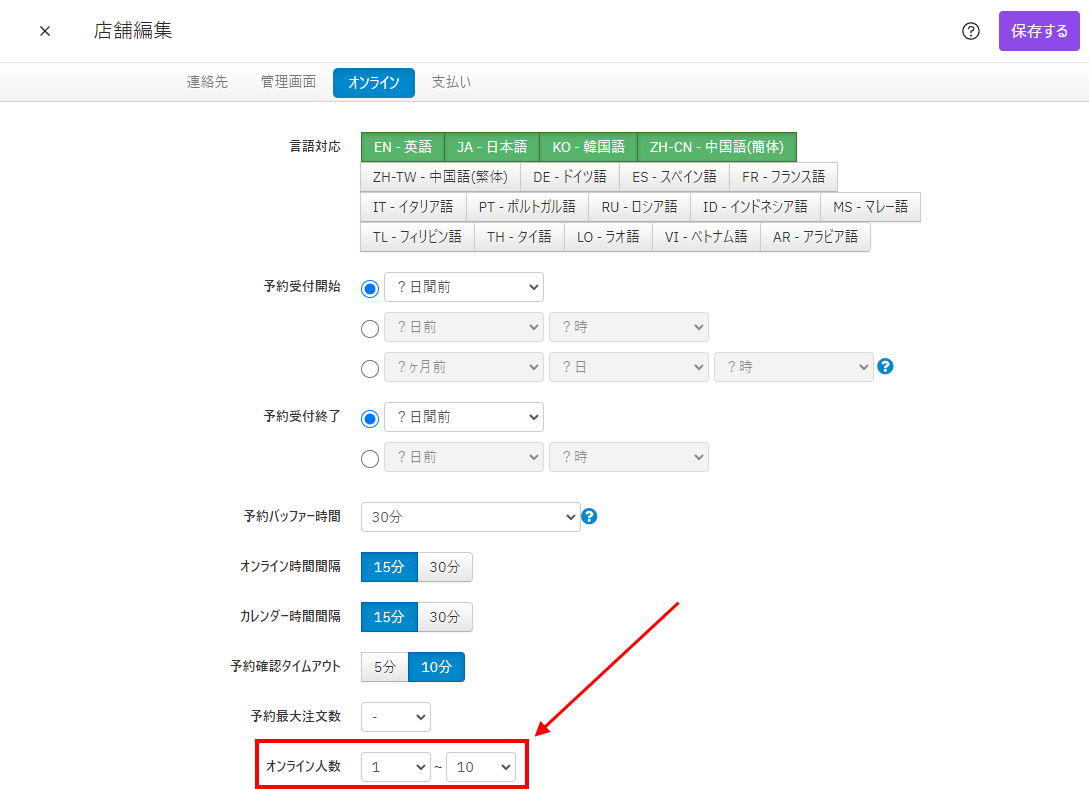Enable the AR - アラビア語 language
This screenshot has height=789, width=1089.
815,237
